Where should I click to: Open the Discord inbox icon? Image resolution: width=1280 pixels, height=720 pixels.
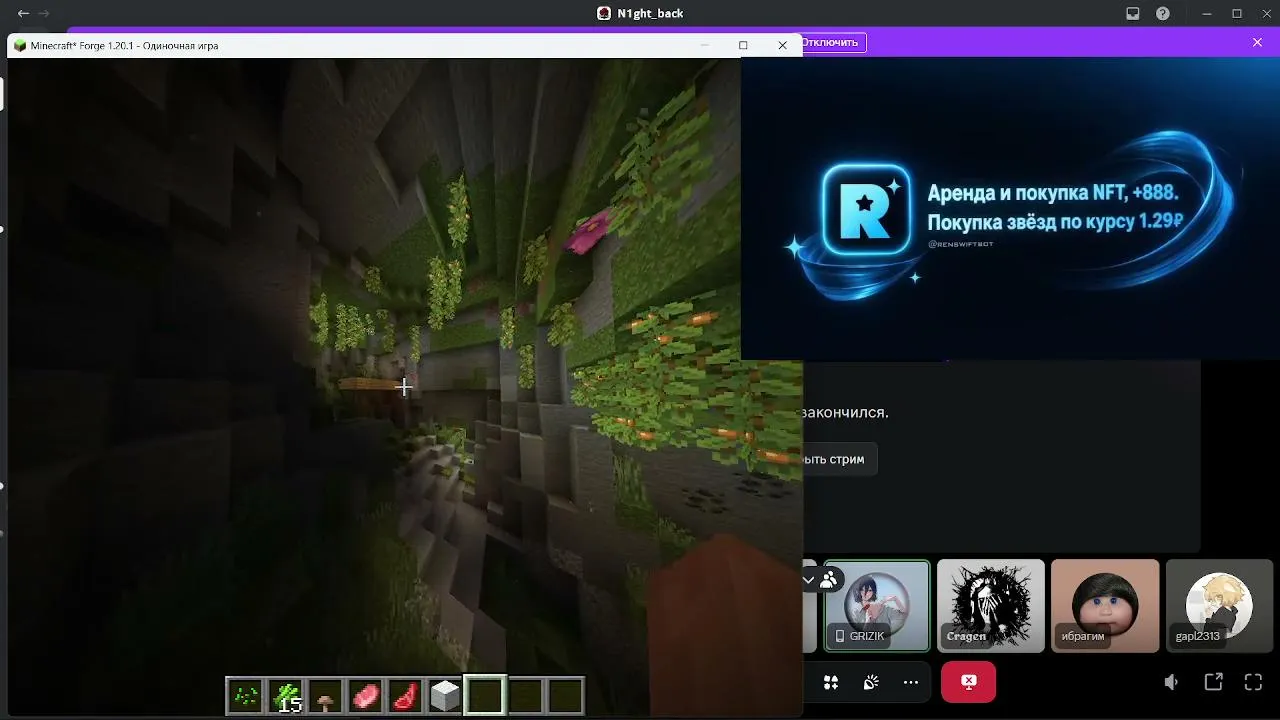(x=1133, y=14)
